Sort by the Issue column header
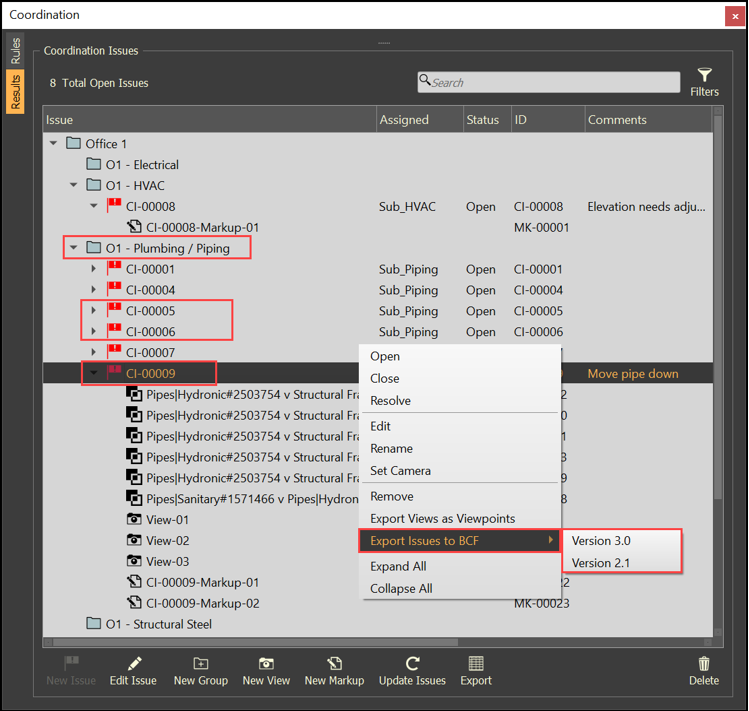This screenshot has width=749, height=711. point(209,119)
